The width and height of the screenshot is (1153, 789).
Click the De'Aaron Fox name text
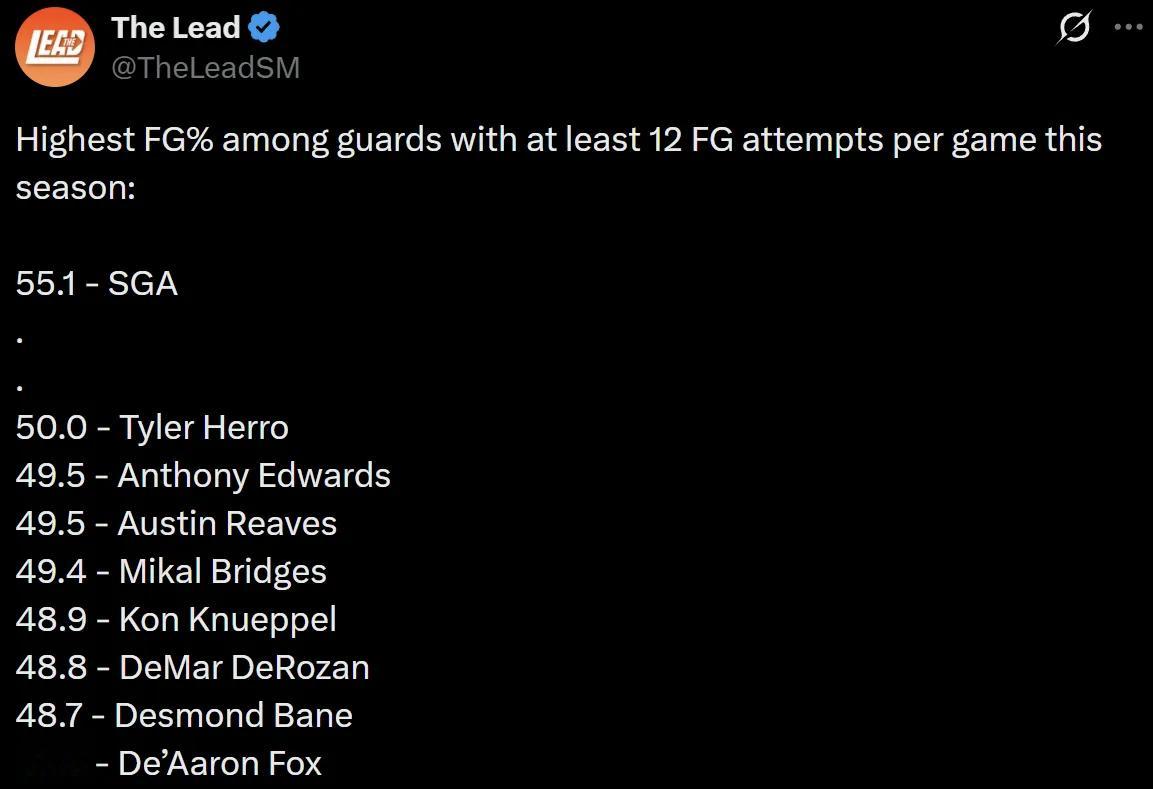point(220,764)
